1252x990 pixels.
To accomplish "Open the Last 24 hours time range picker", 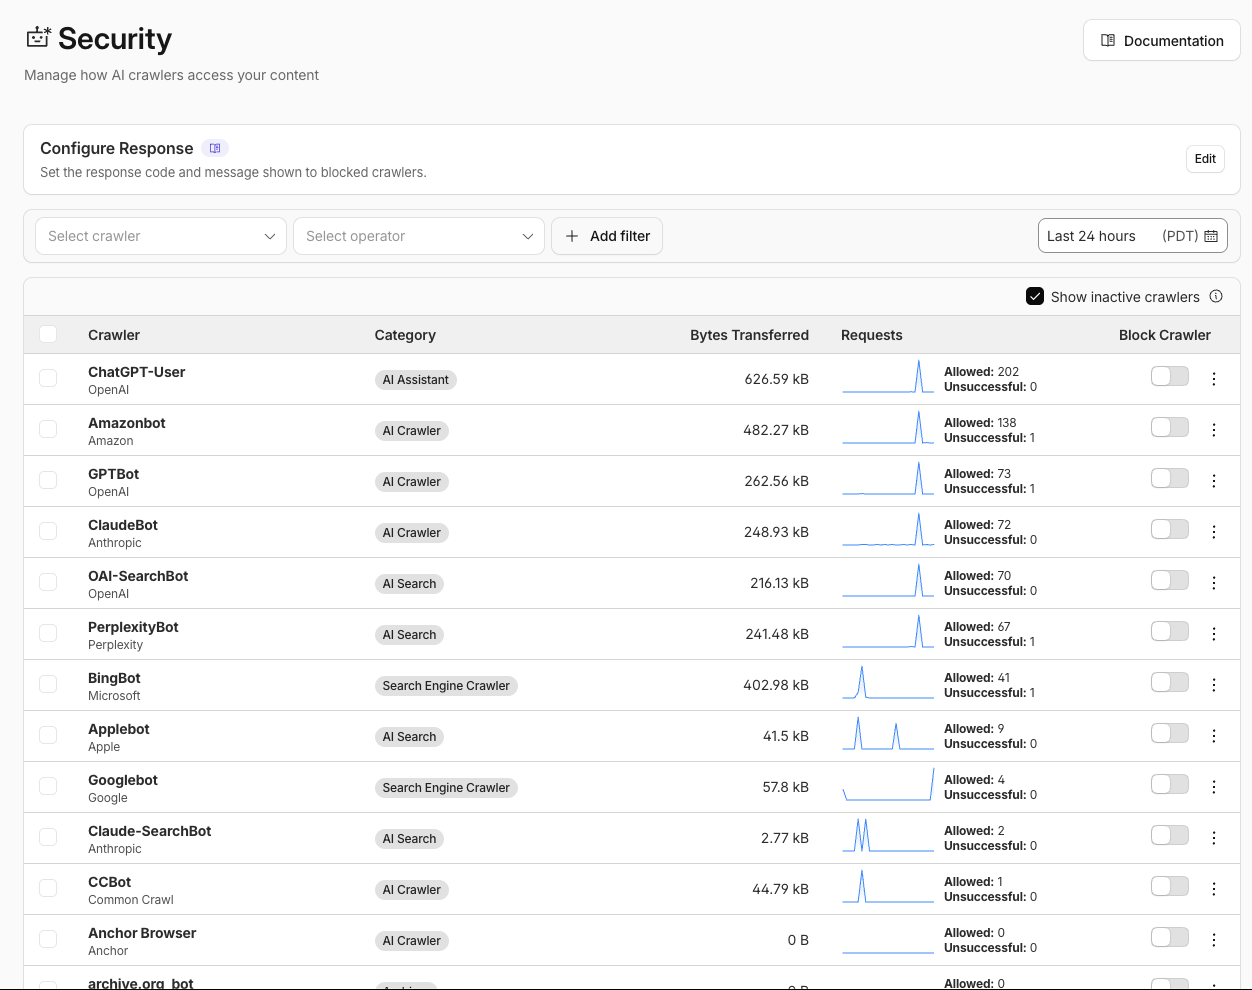I will 1133,236.
